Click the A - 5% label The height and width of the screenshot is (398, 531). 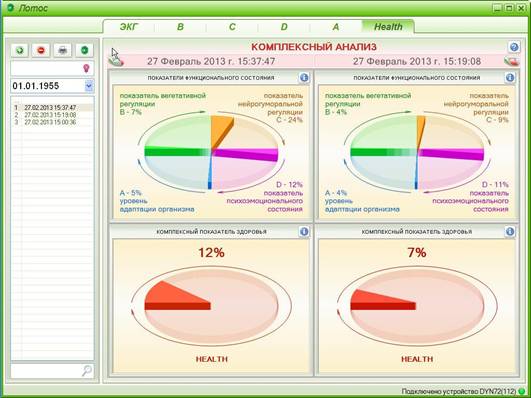pyautogui.click(x=131, y=193)
